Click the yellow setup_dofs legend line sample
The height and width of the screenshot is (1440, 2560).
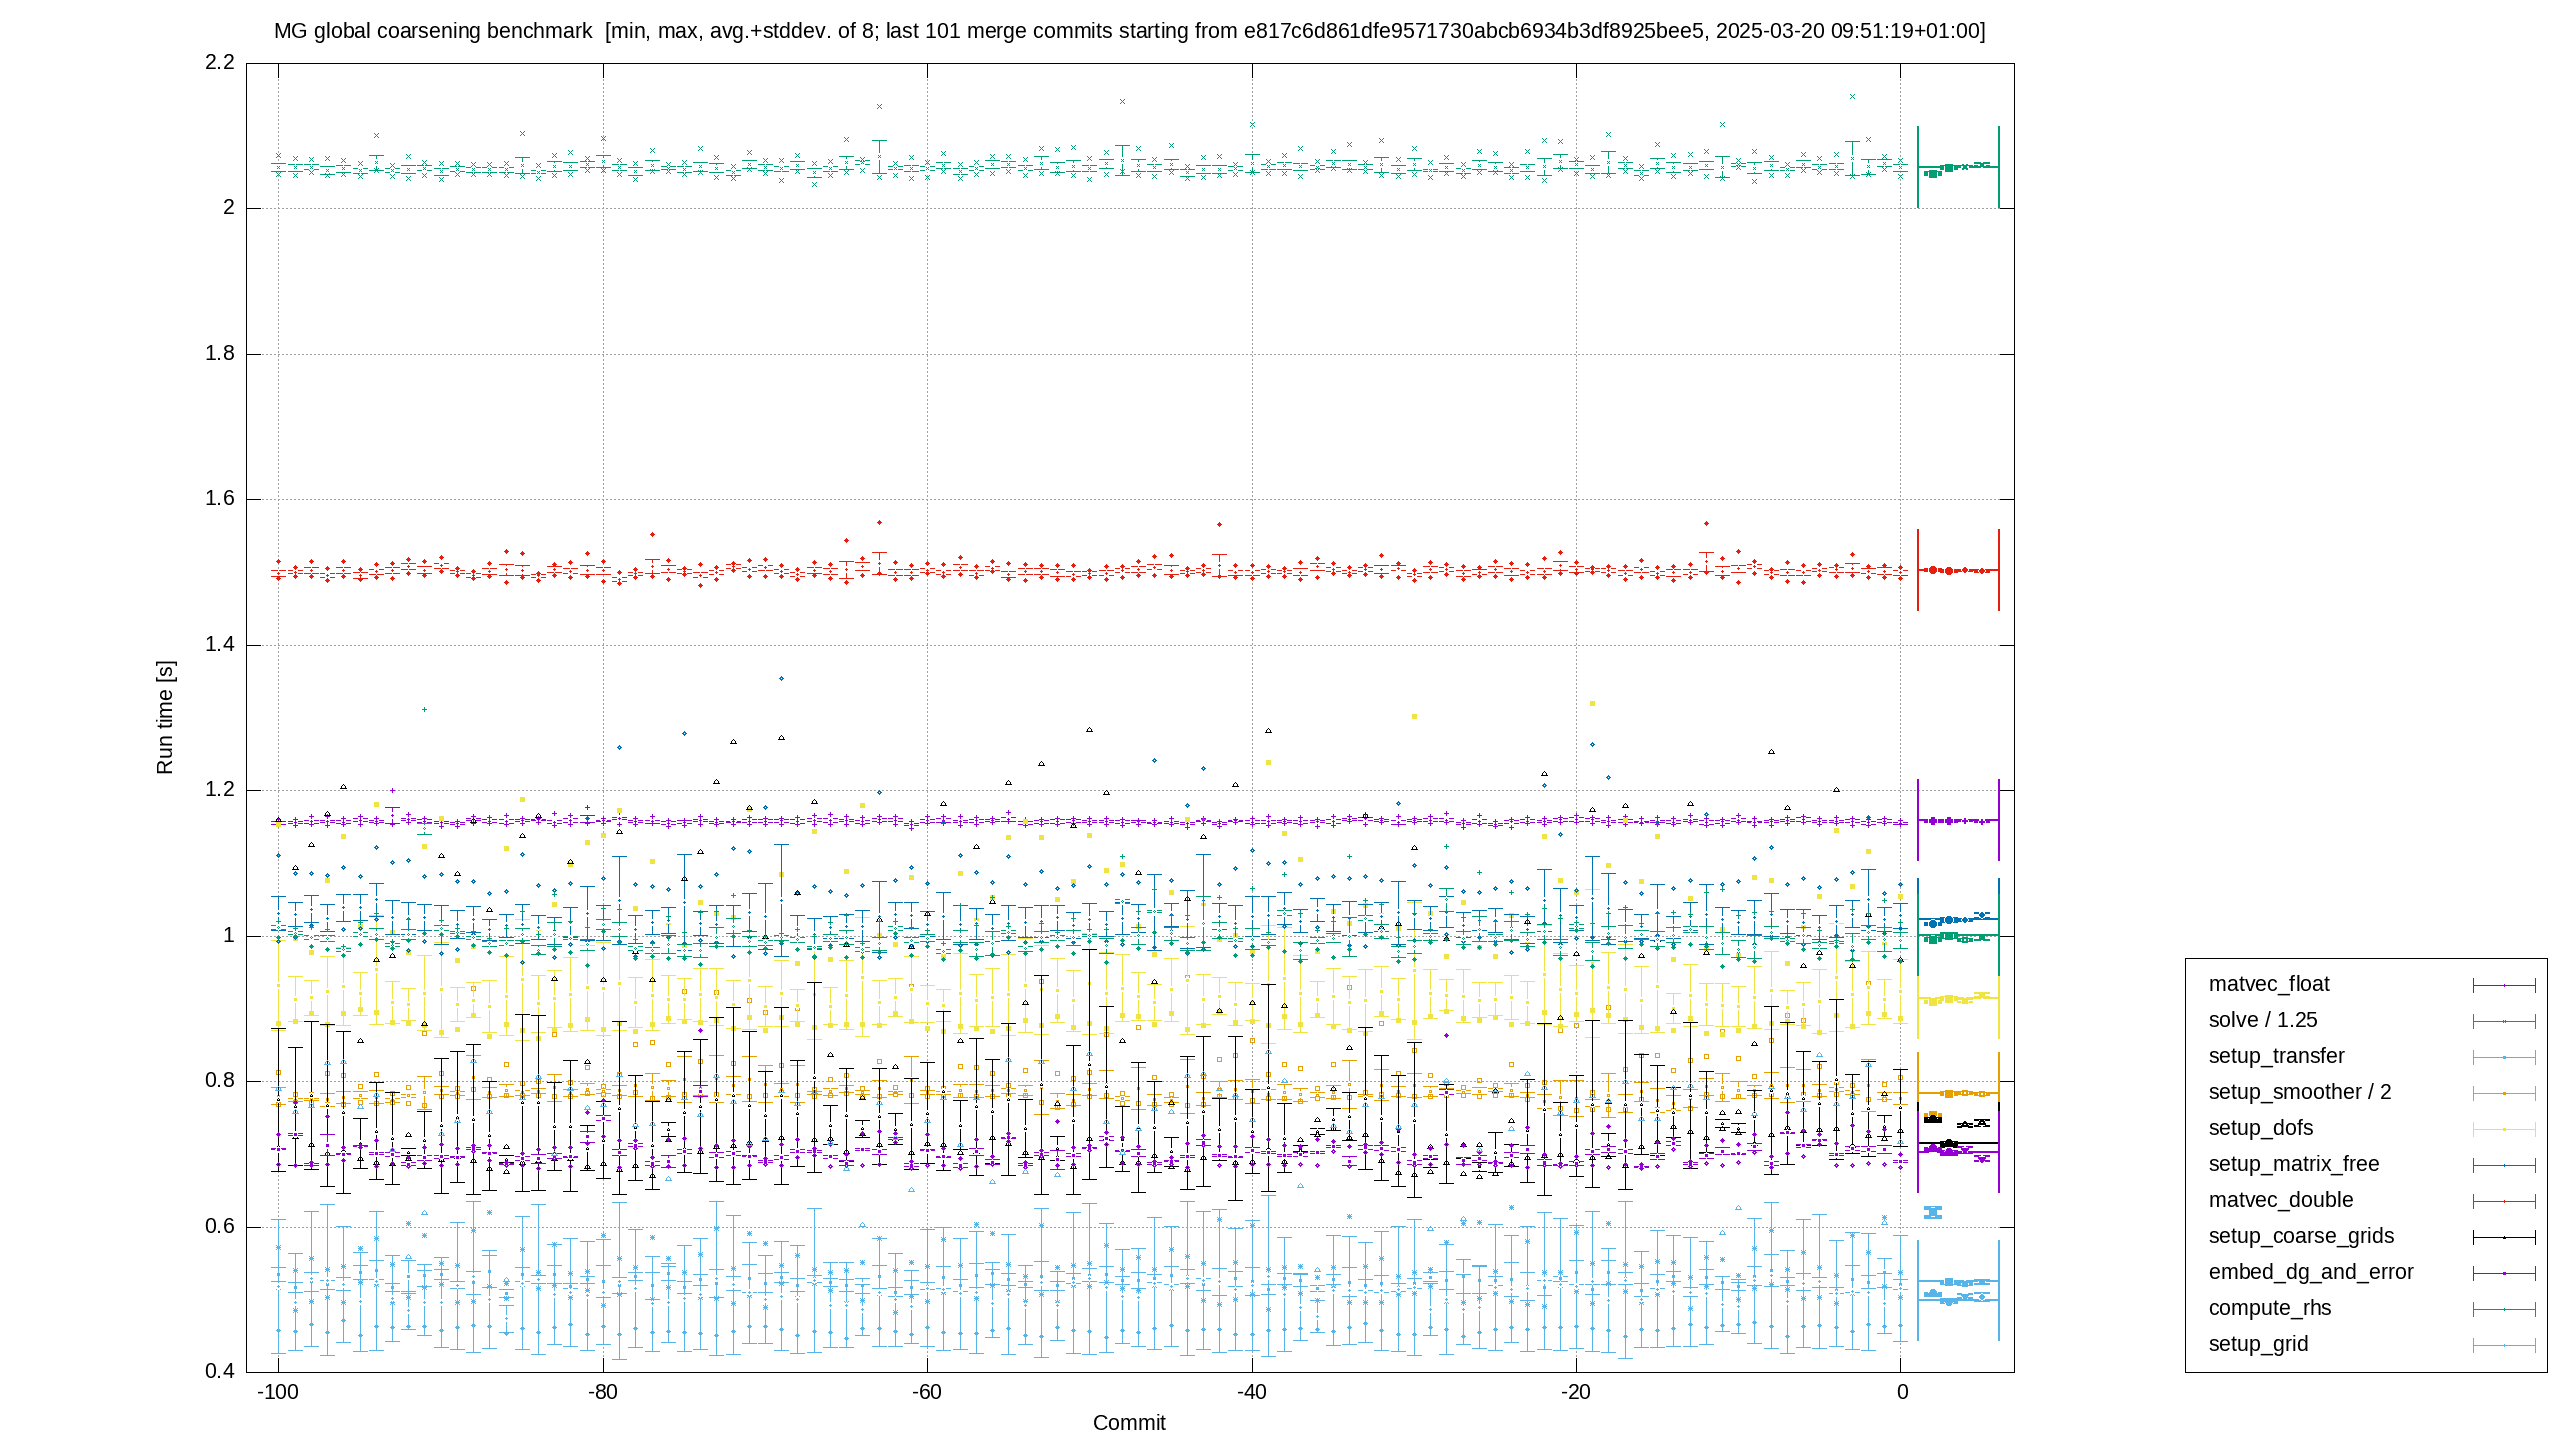[x=2504, y=1129]
